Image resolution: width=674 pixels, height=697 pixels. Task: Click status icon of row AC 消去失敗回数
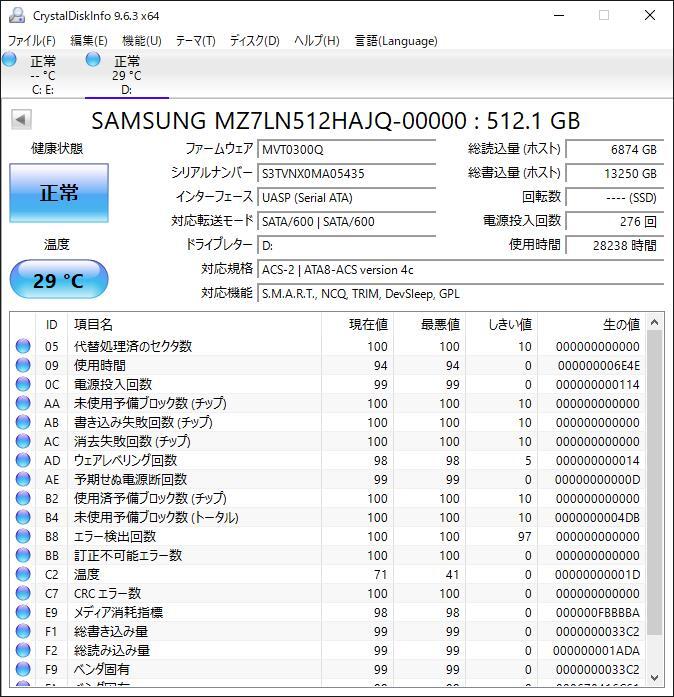(x=23, y=441)
